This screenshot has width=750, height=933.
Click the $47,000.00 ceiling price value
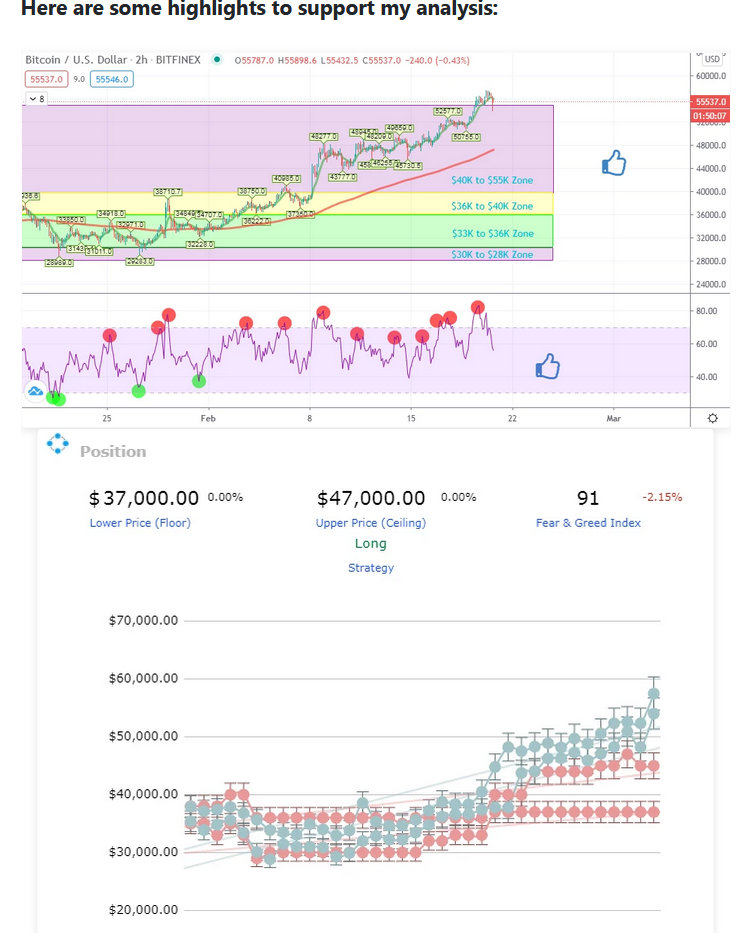click(371, 498)
